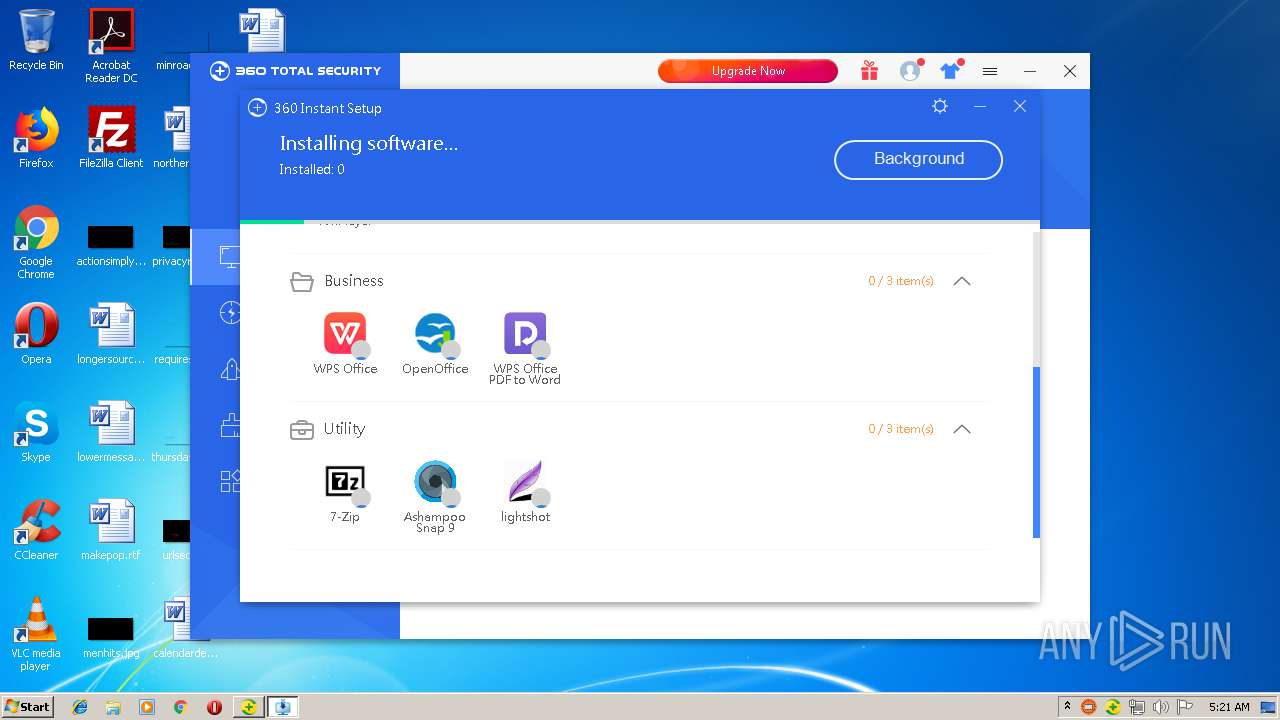Select the Virus Scan lightning sidebar icon
This screenshot has height=720, width=1280.
[230, 313]
